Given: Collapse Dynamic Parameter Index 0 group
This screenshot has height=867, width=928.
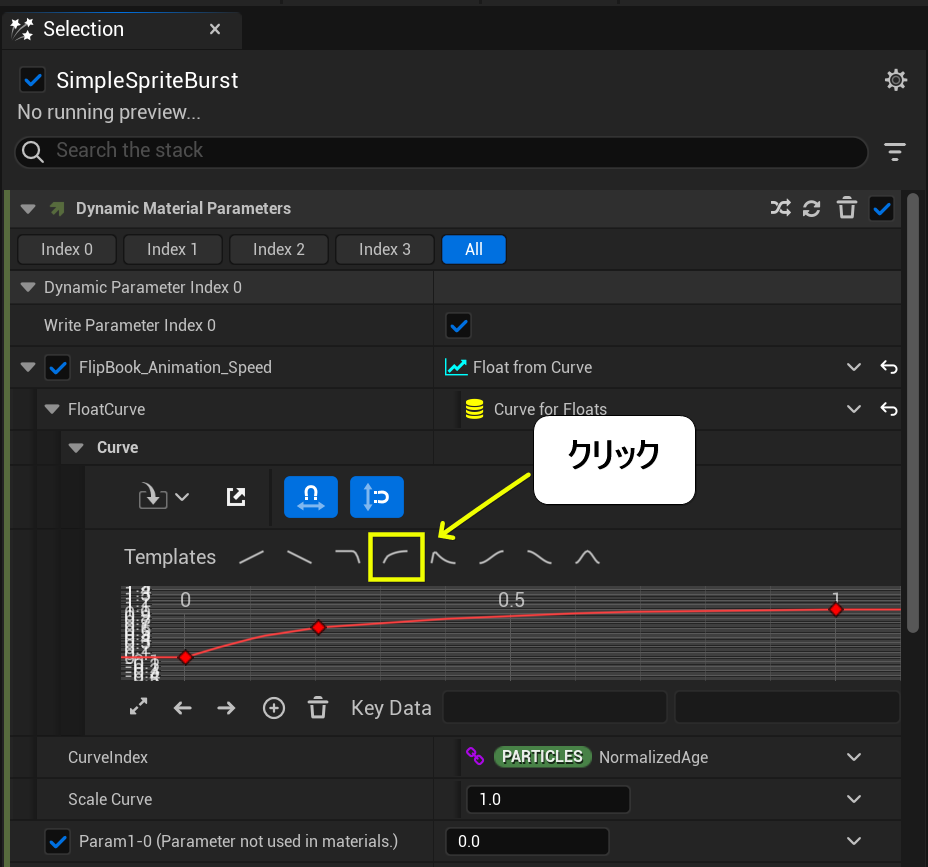Looking at the screenshot, I should (x=28, y=287).
